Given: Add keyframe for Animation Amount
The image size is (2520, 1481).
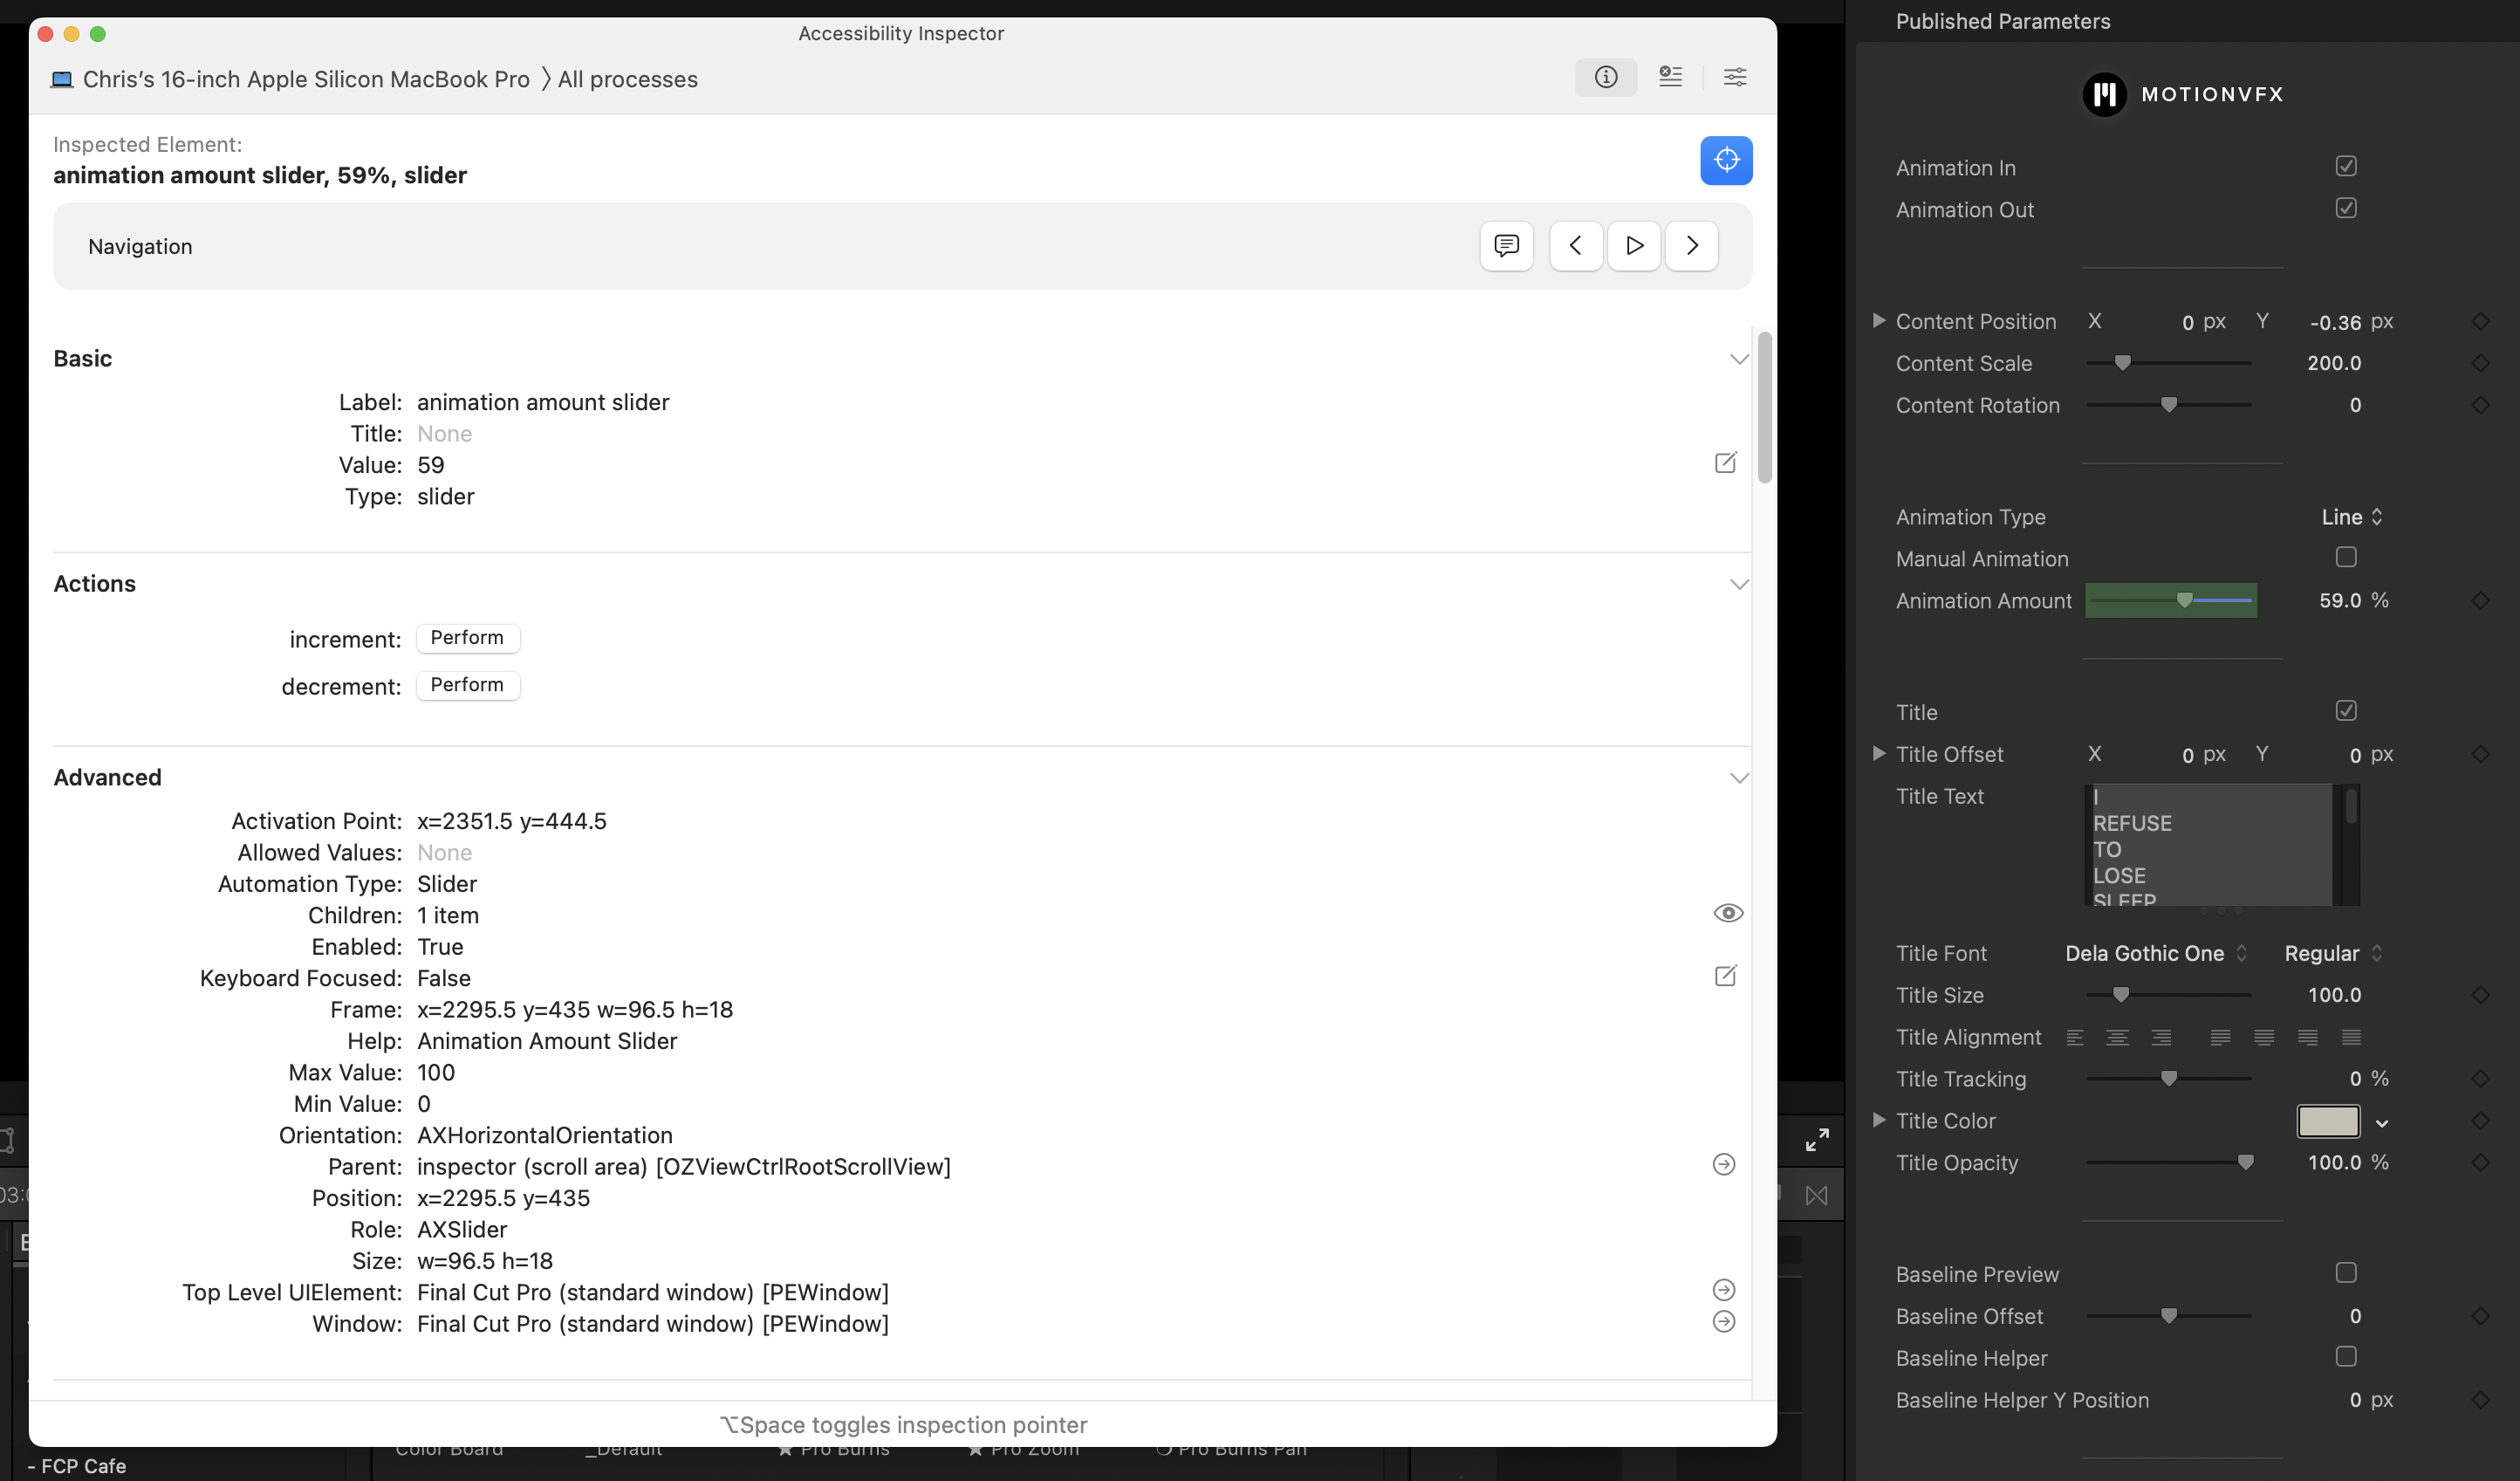Looking at the screenshot, I should (x=2480, y=600).
